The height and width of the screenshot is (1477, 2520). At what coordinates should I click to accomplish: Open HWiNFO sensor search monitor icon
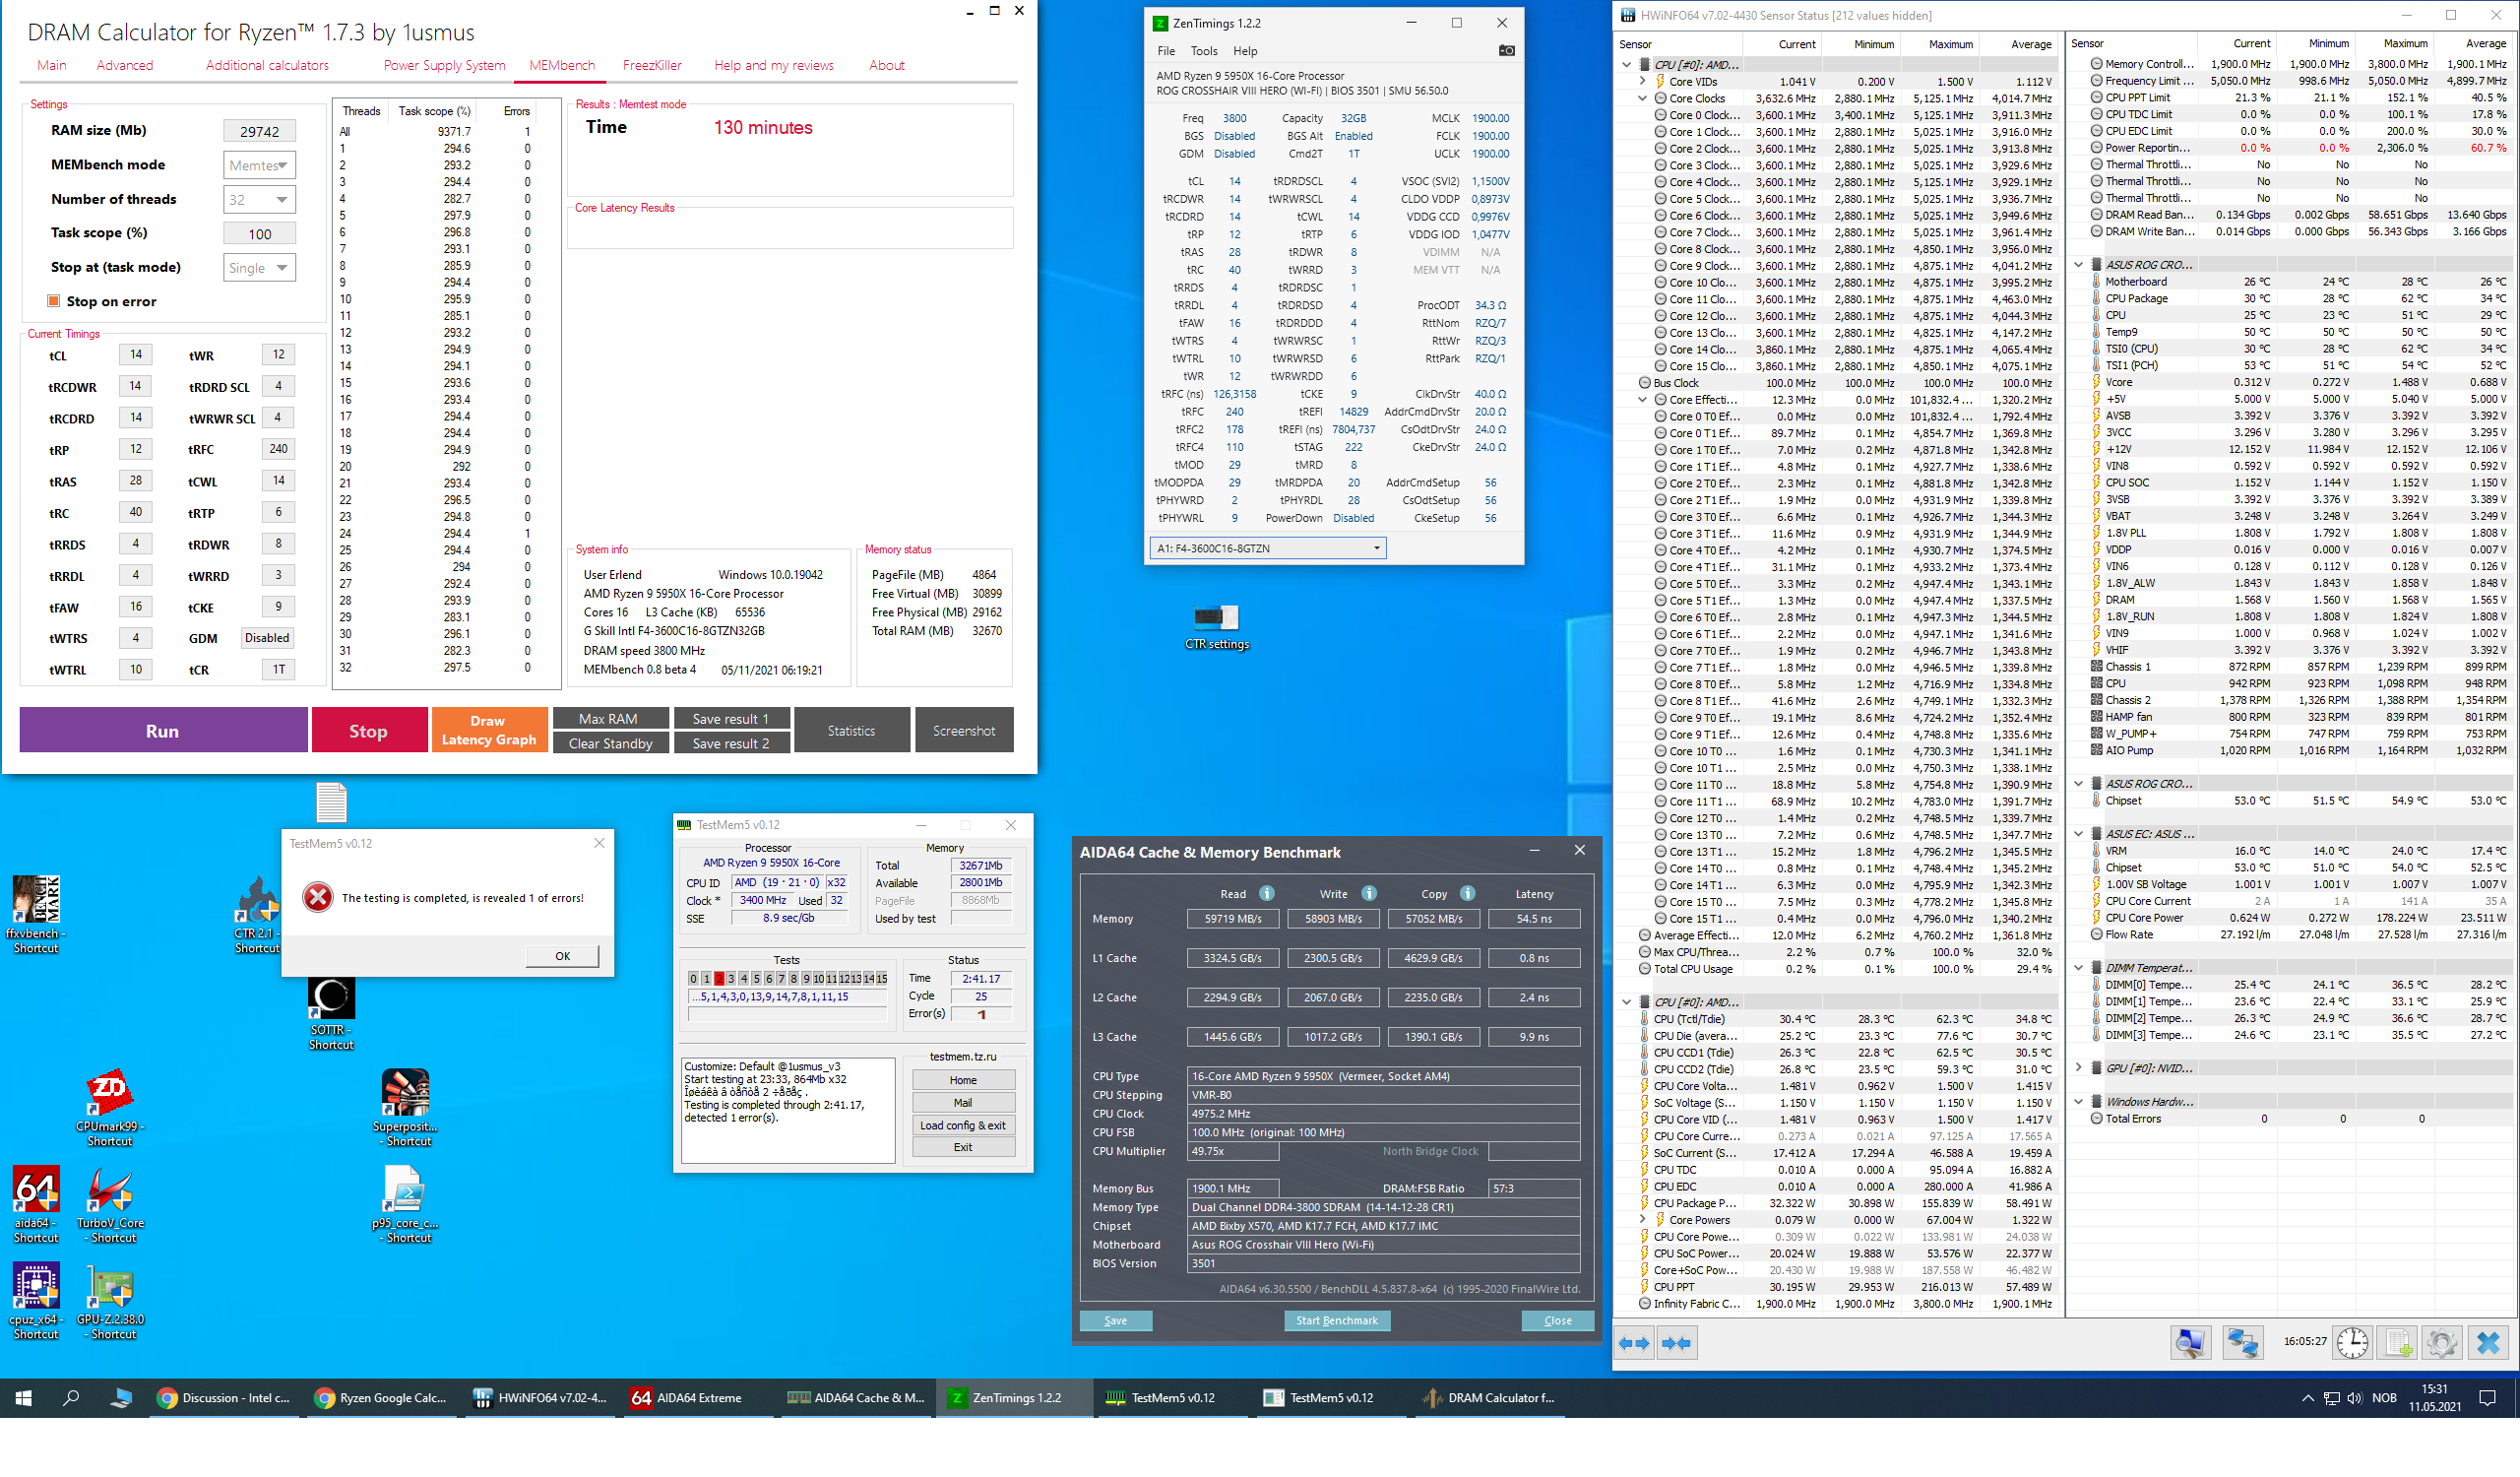click(x=2190, y=1342)
